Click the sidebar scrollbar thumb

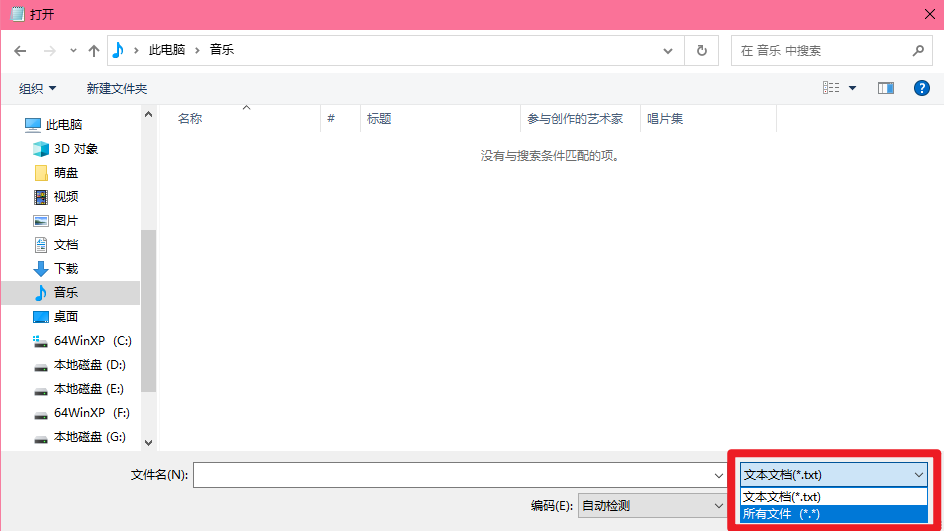[149, 311]
